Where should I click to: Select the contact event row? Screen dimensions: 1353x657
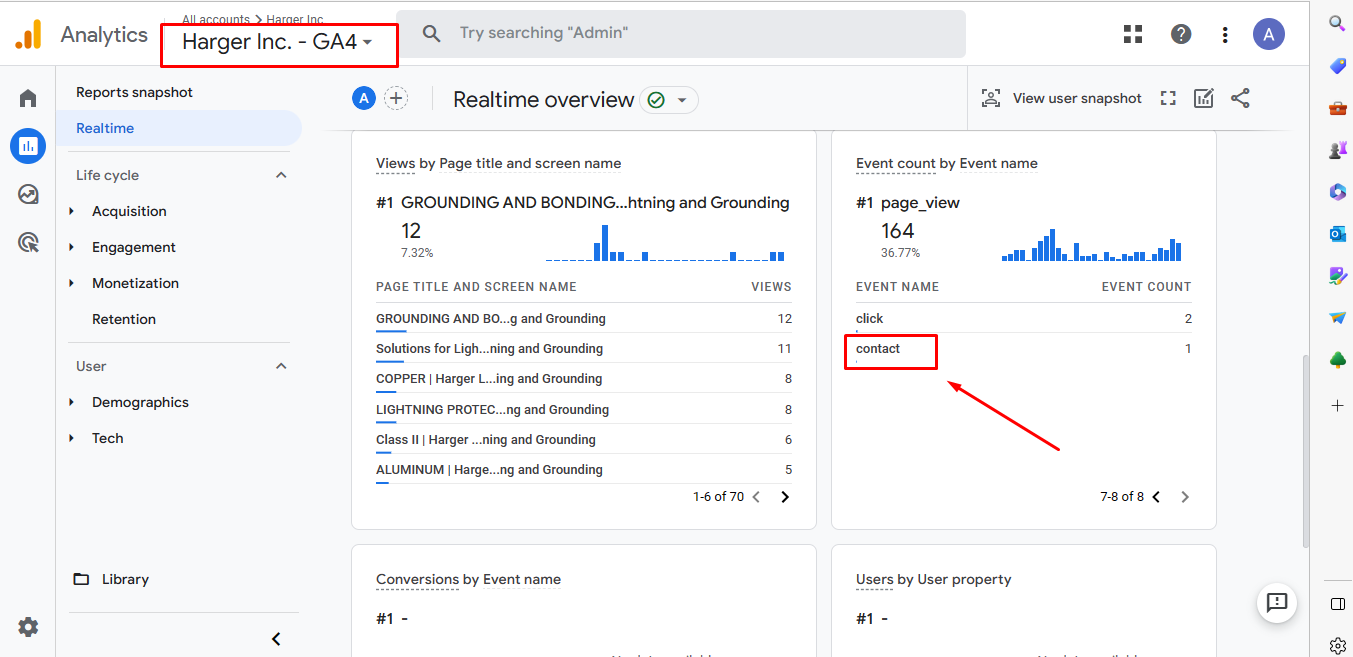tap(1024, 349)
